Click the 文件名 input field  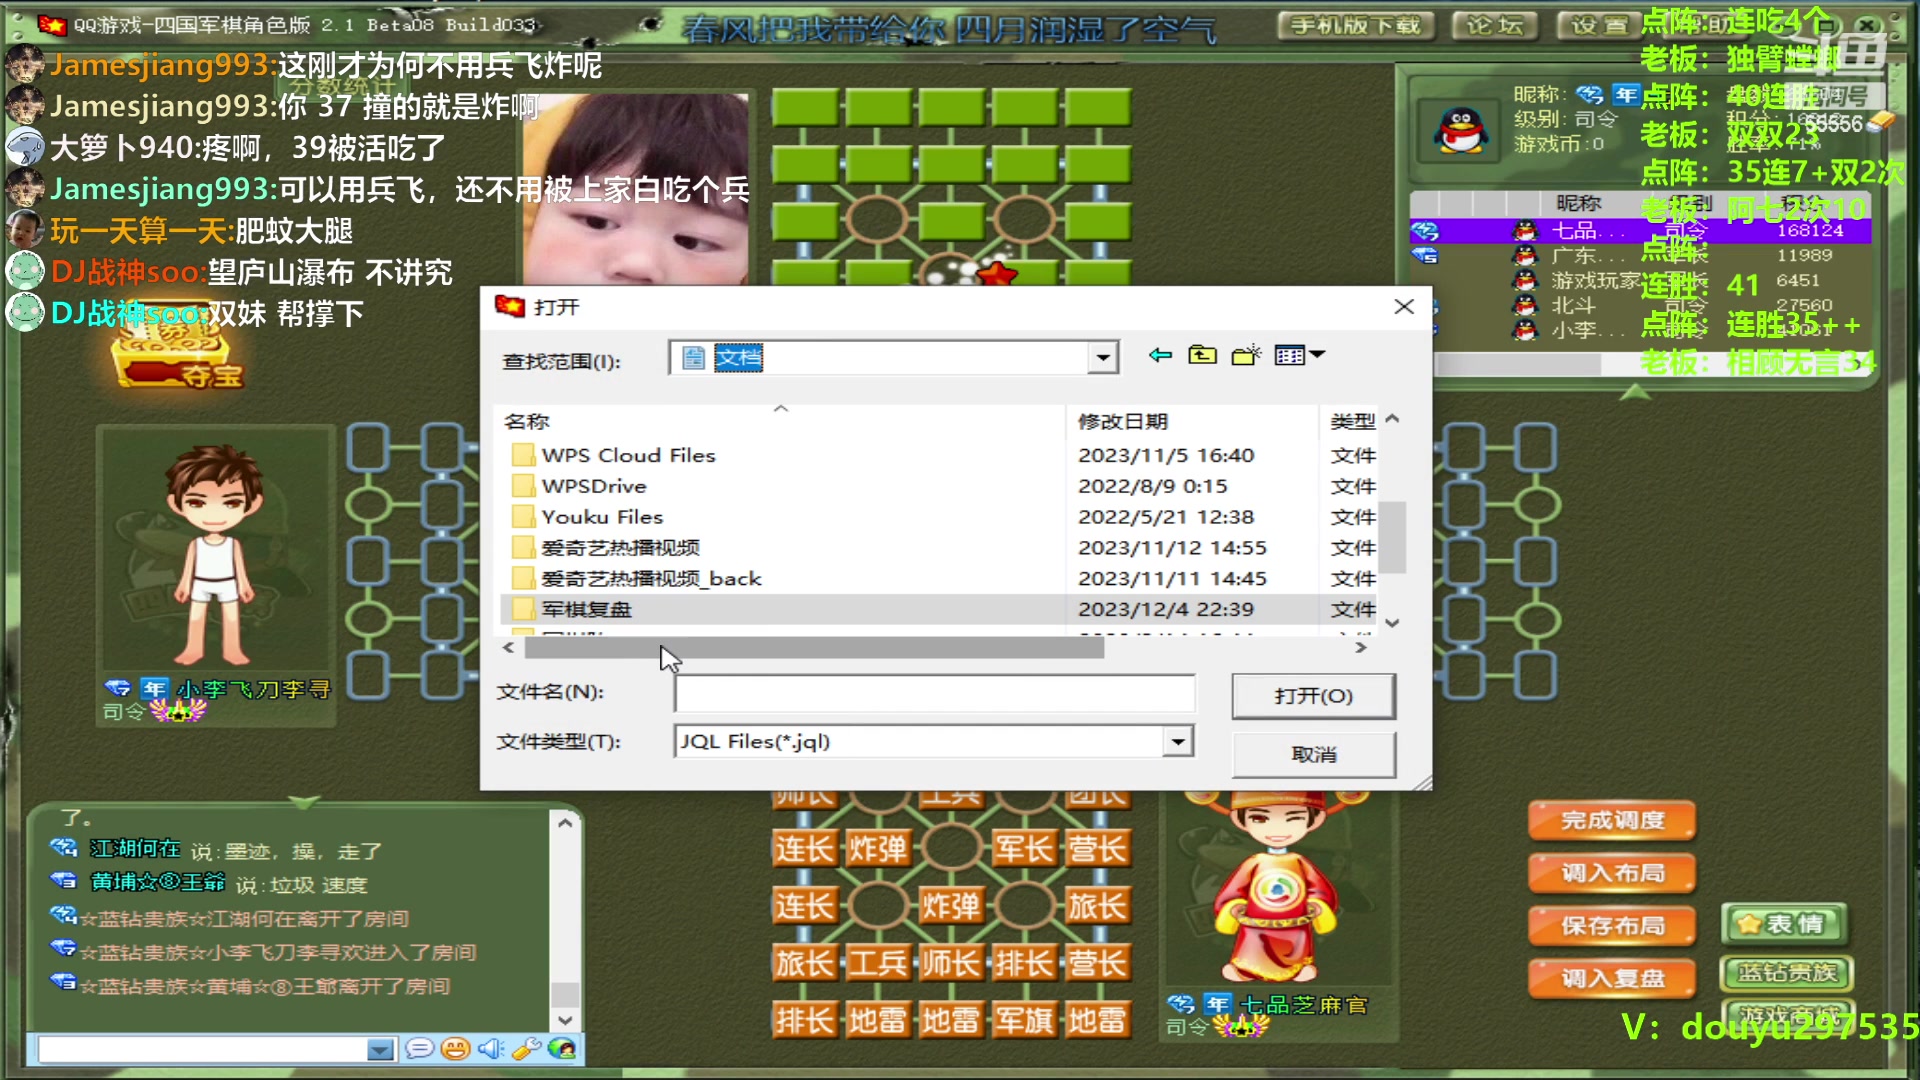pos(934,692)
